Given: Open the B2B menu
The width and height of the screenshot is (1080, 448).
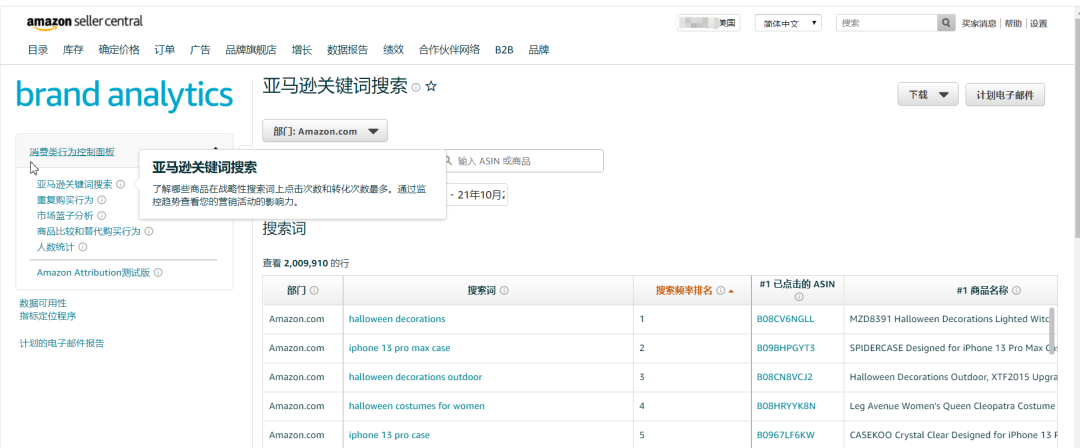Looking at the screenshot, I should tap(504, 50).
